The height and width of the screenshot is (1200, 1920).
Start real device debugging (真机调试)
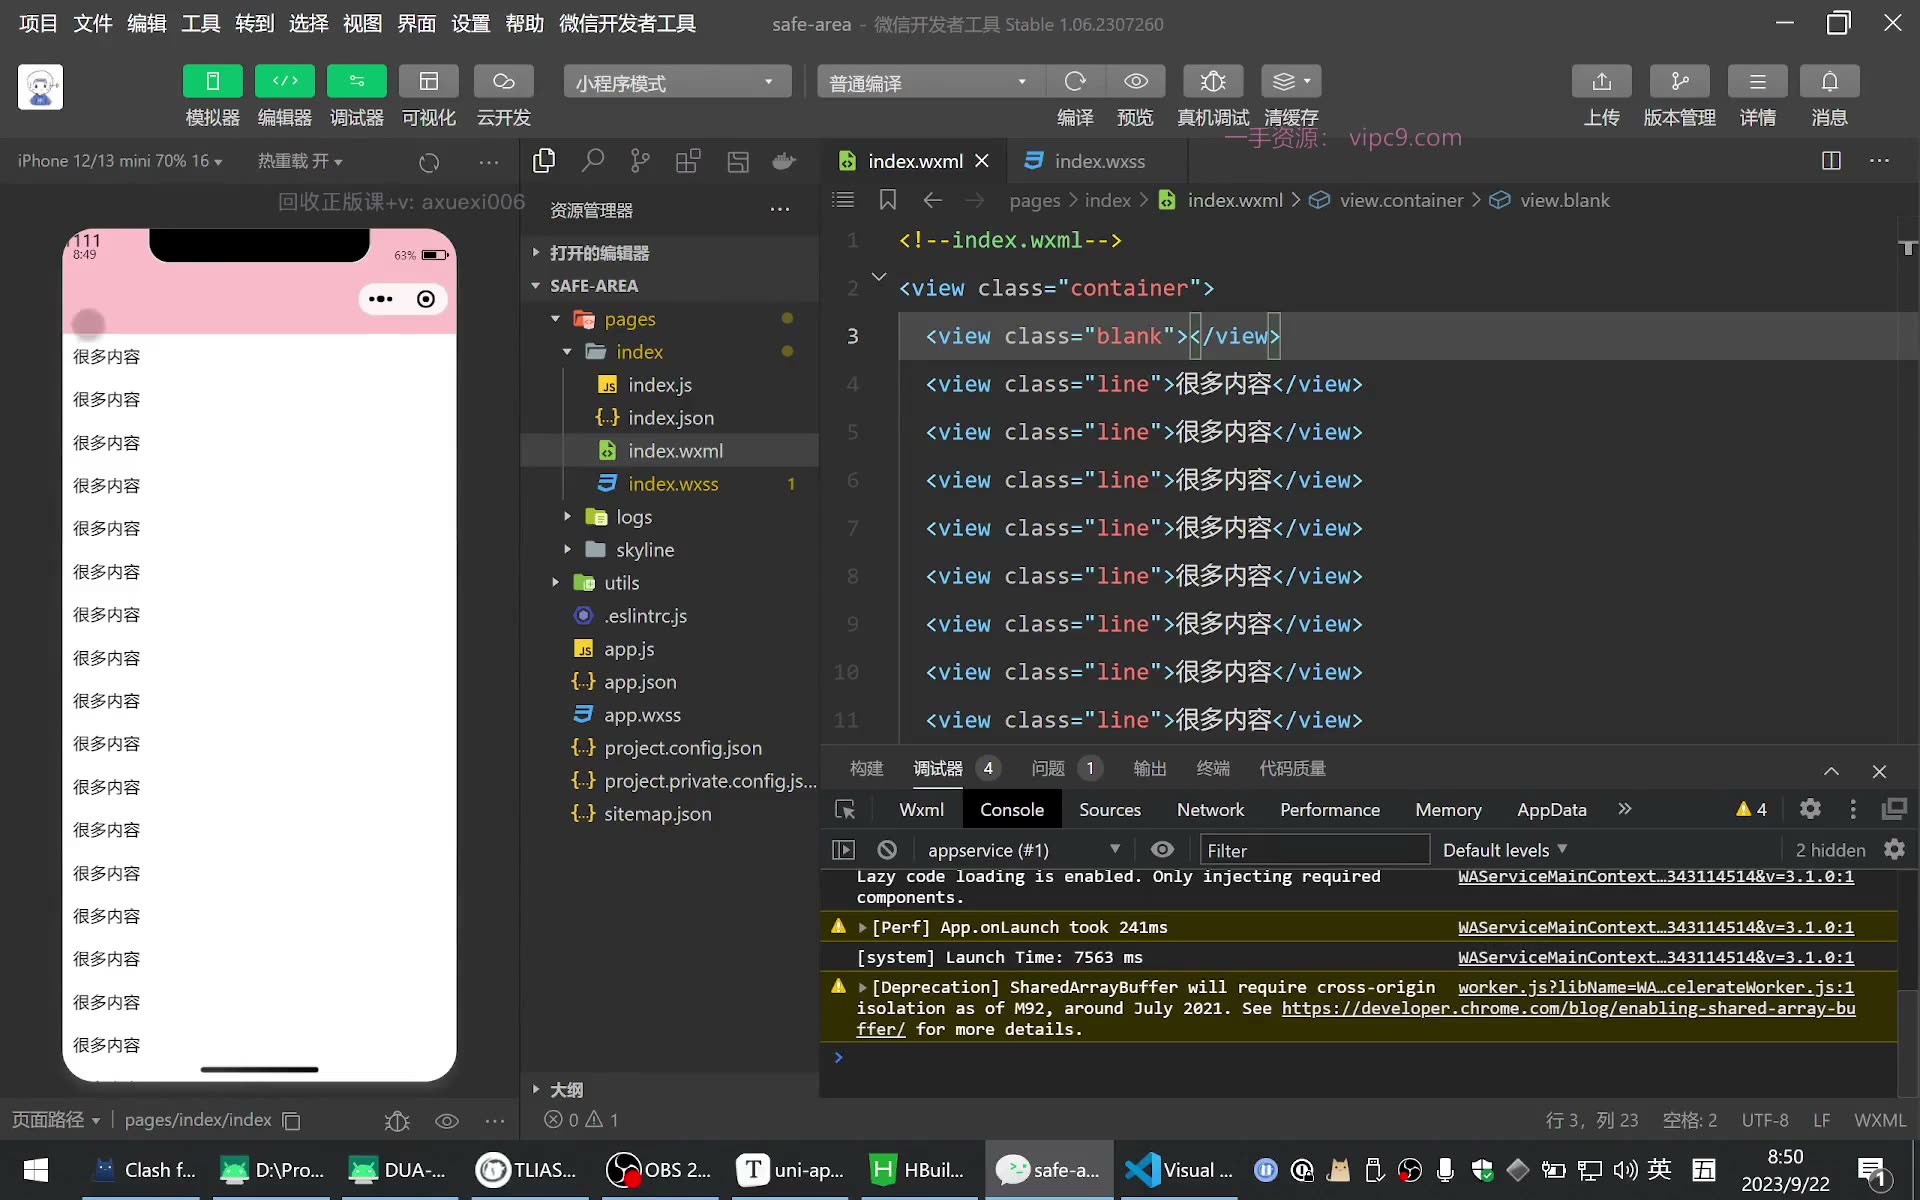click(1213, 81)
